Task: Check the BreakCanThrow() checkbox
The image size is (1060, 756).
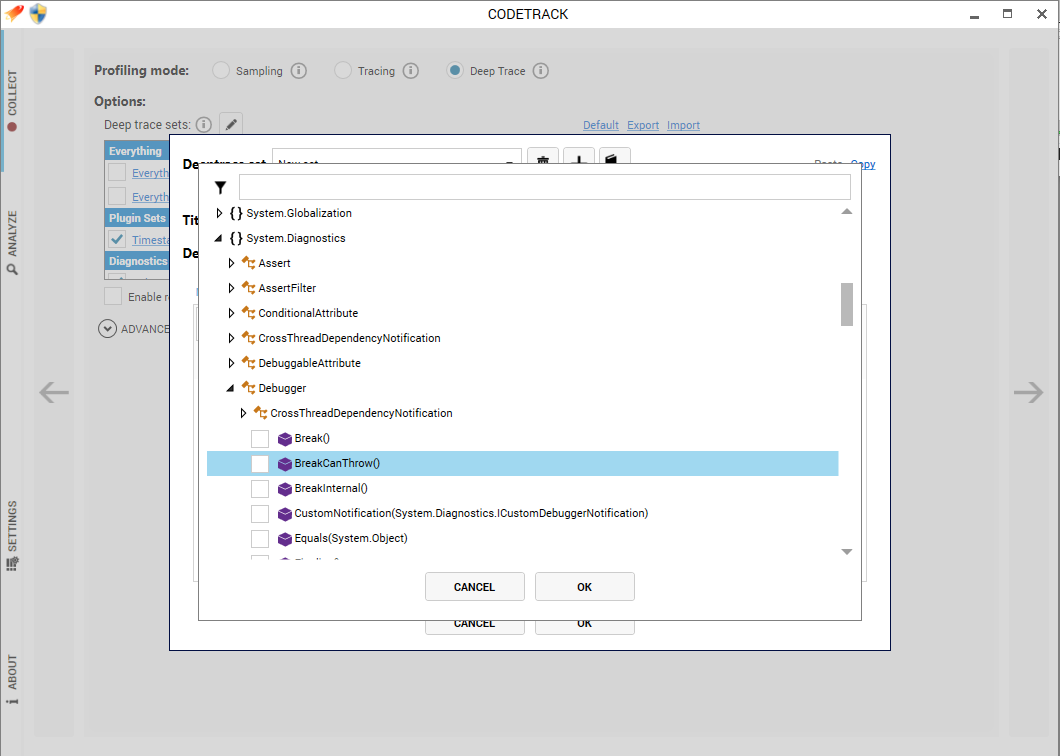Action: click(260, 464)
